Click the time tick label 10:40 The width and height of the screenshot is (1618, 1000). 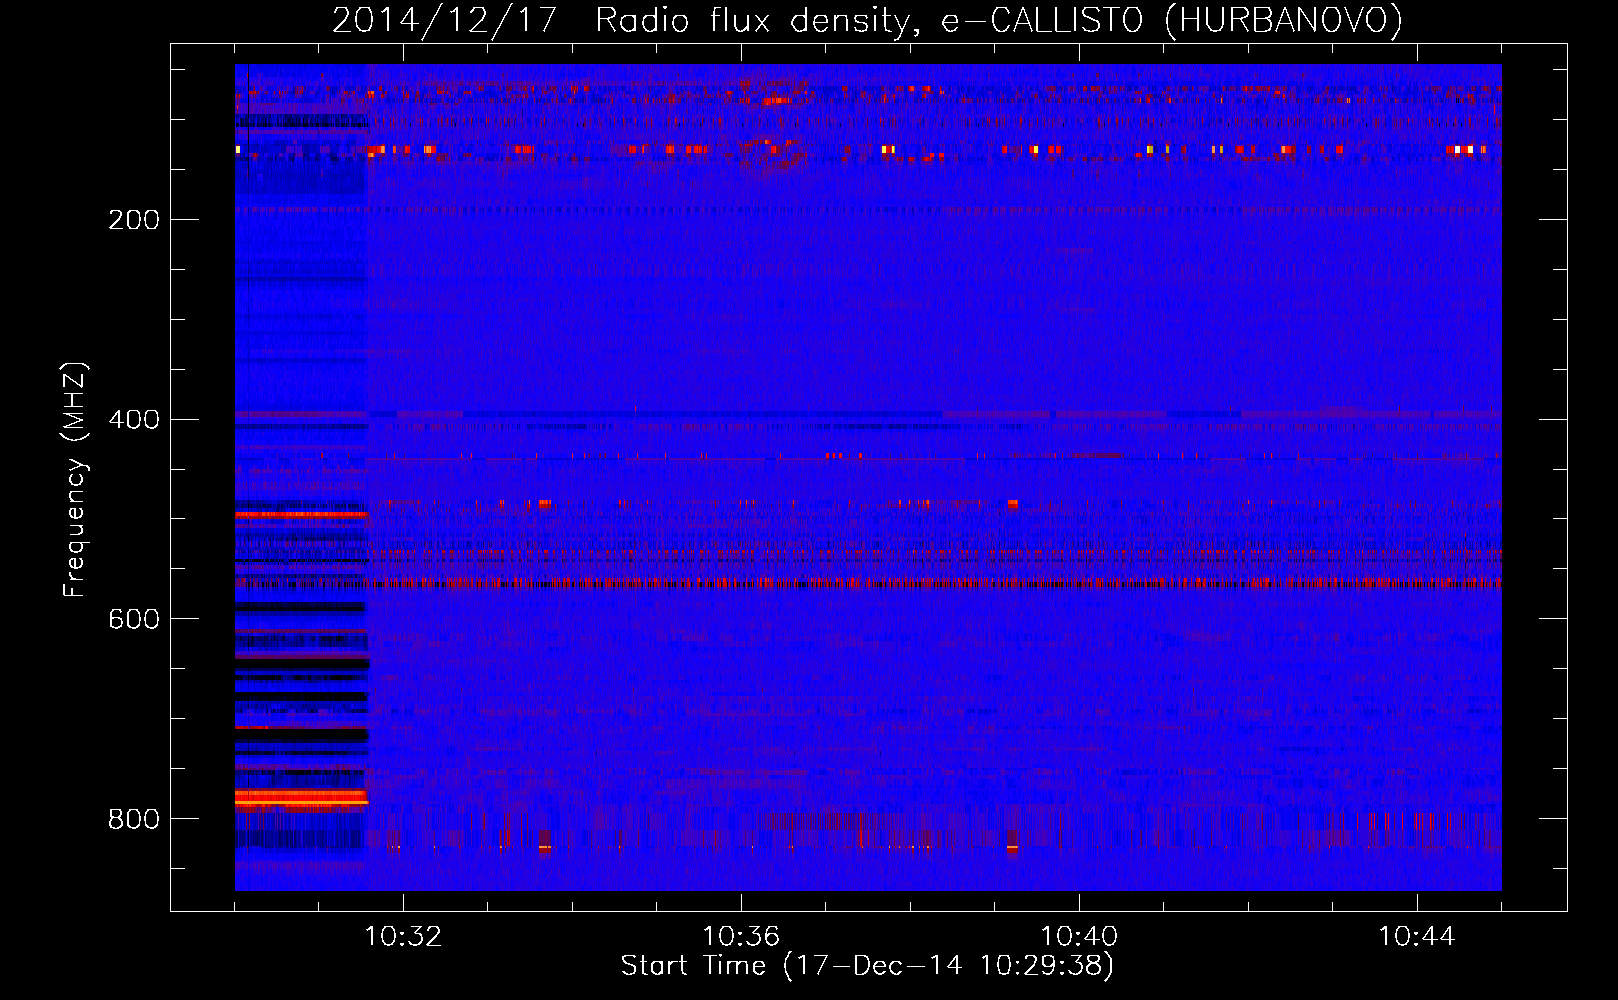[1079, 937]
